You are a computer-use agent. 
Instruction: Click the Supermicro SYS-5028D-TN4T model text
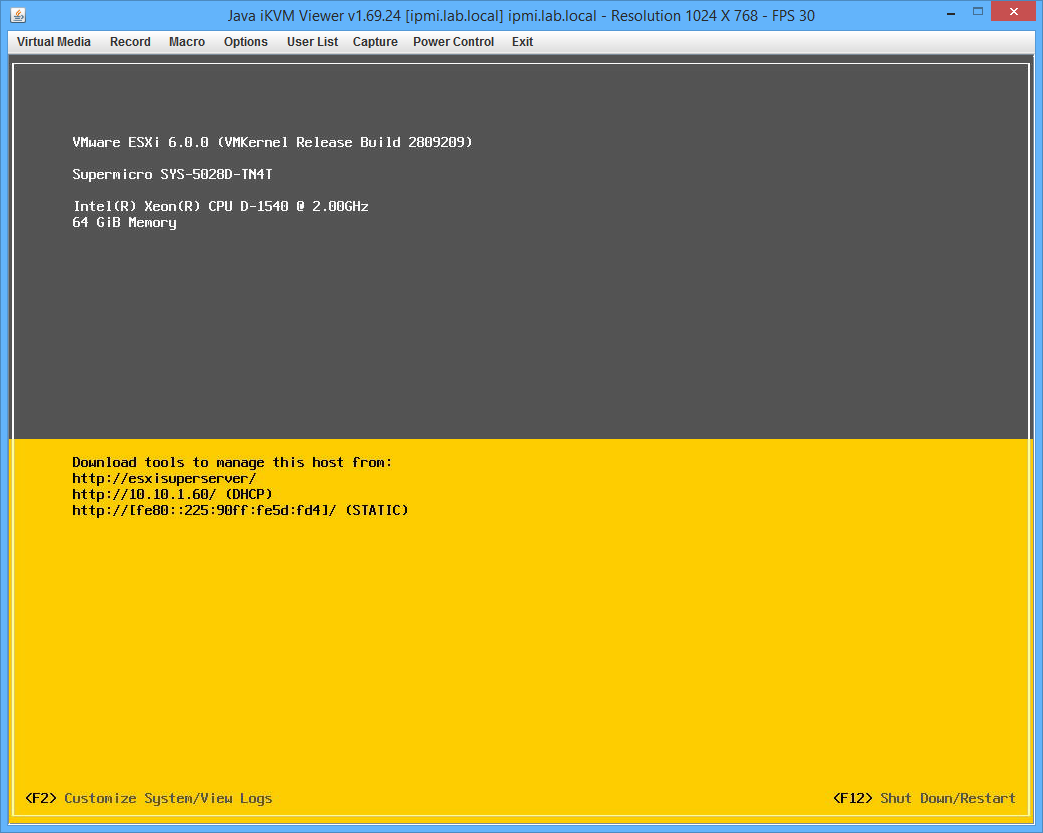[172, 174]
